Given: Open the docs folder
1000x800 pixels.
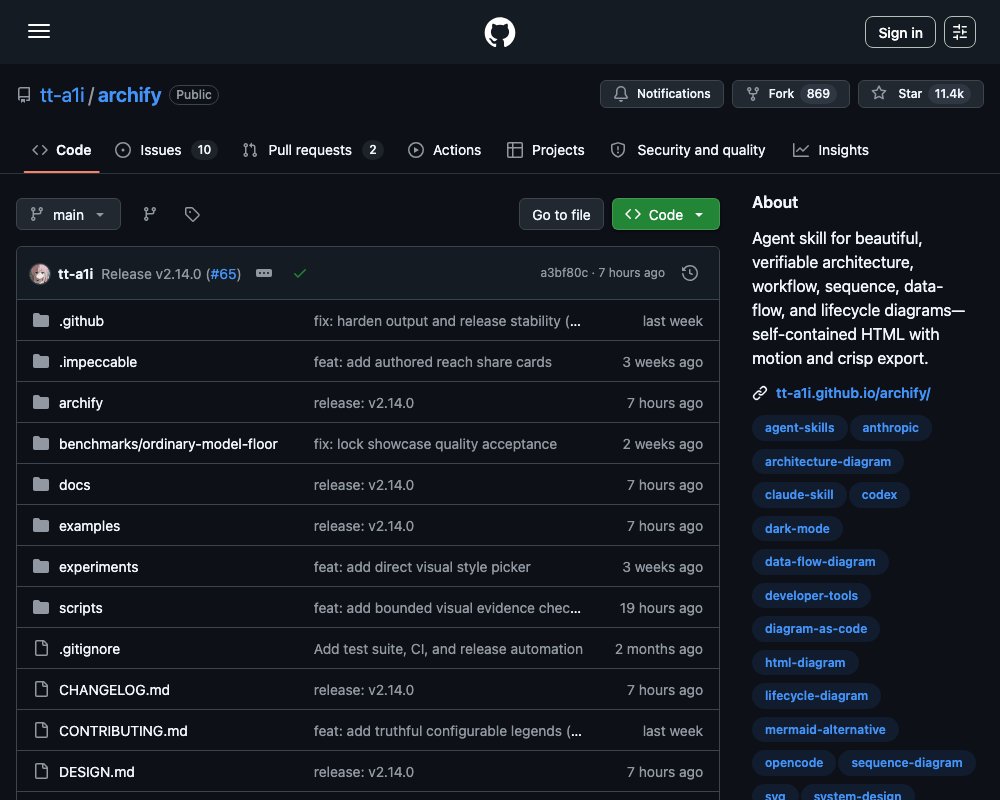Looking at the screenshot, I should (x=74, y=485).
